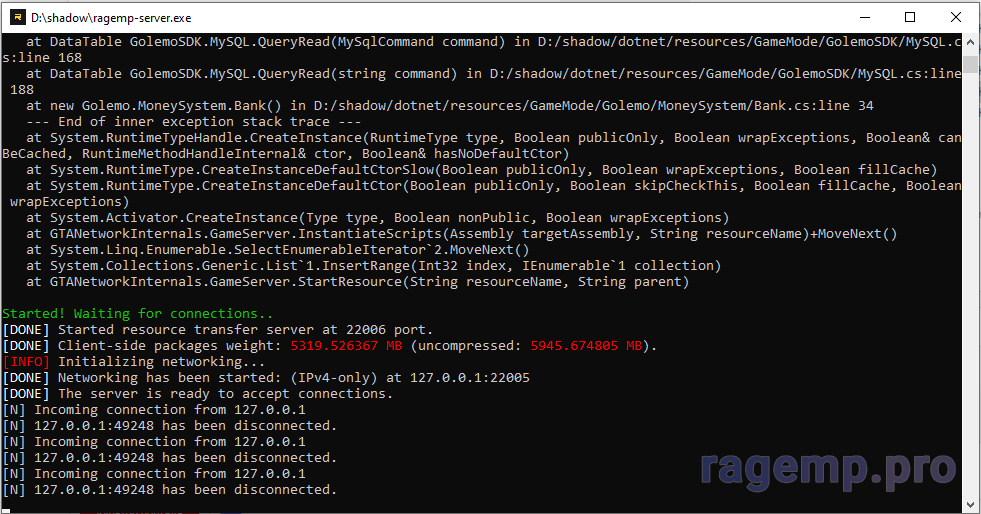This screenshot has height=514, width=981.
Task: Click the vertical scrollbar thumb
Action: (971, 64)
